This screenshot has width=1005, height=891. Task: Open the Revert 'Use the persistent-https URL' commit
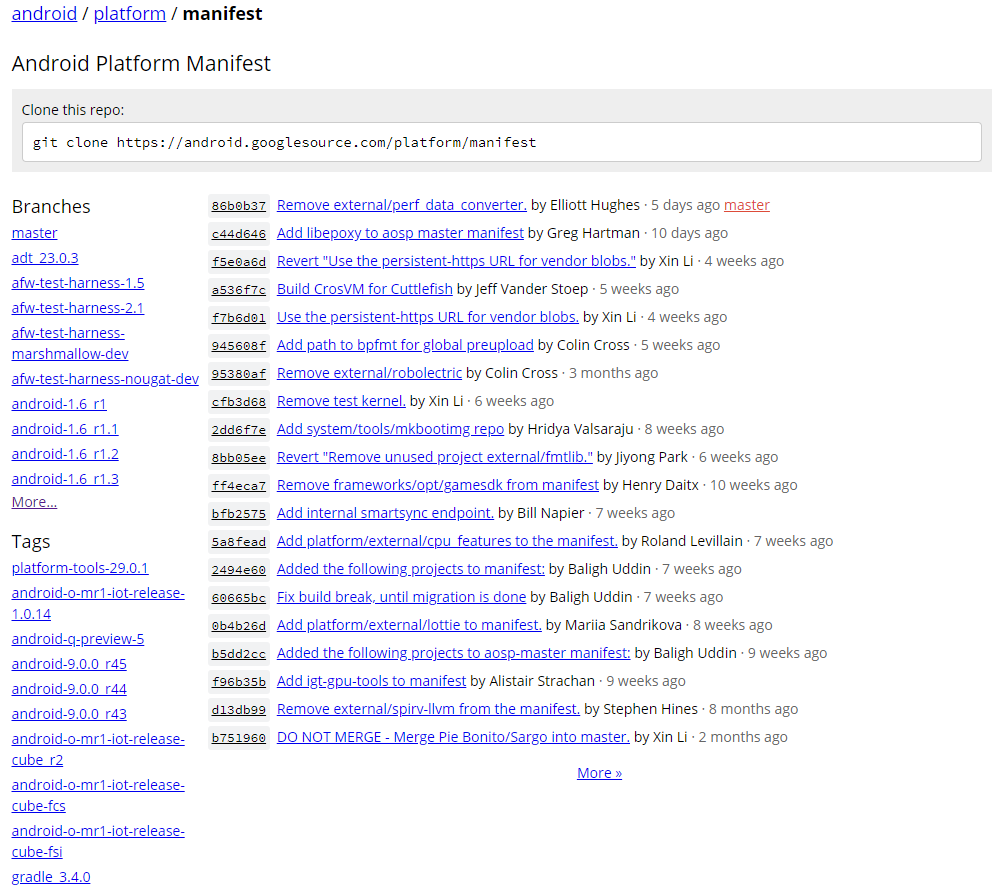pos(456,261)
